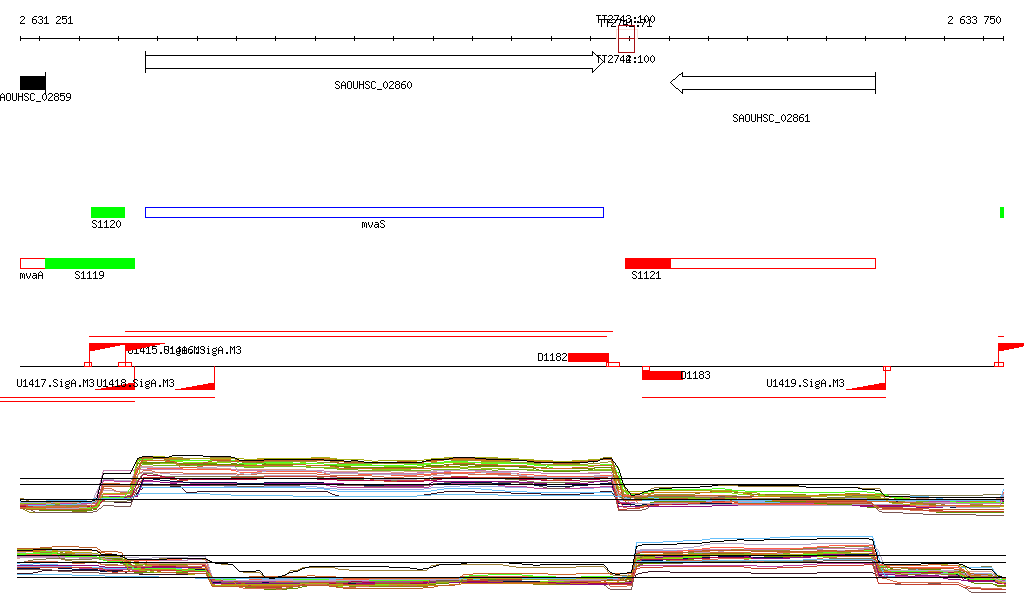
Task: Click the end coordinate 2 633 750
Action: [974, 20]
